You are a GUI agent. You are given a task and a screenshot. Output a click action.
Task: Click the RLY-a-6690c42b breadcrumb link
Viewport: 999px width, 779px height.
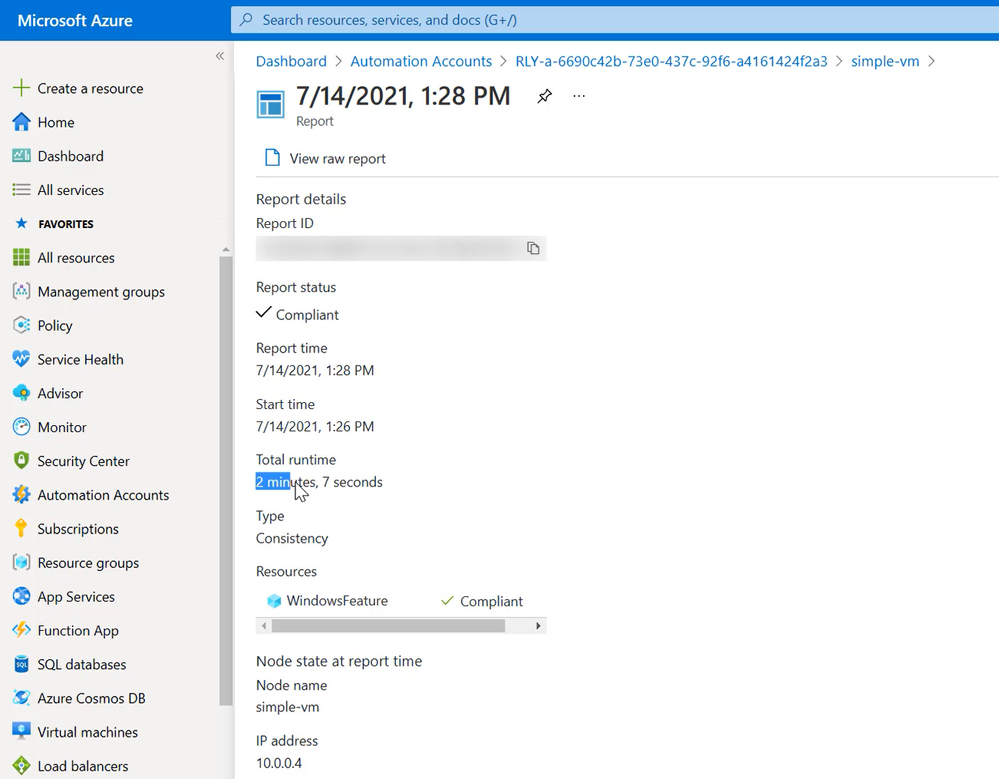[x=672, y=61]
